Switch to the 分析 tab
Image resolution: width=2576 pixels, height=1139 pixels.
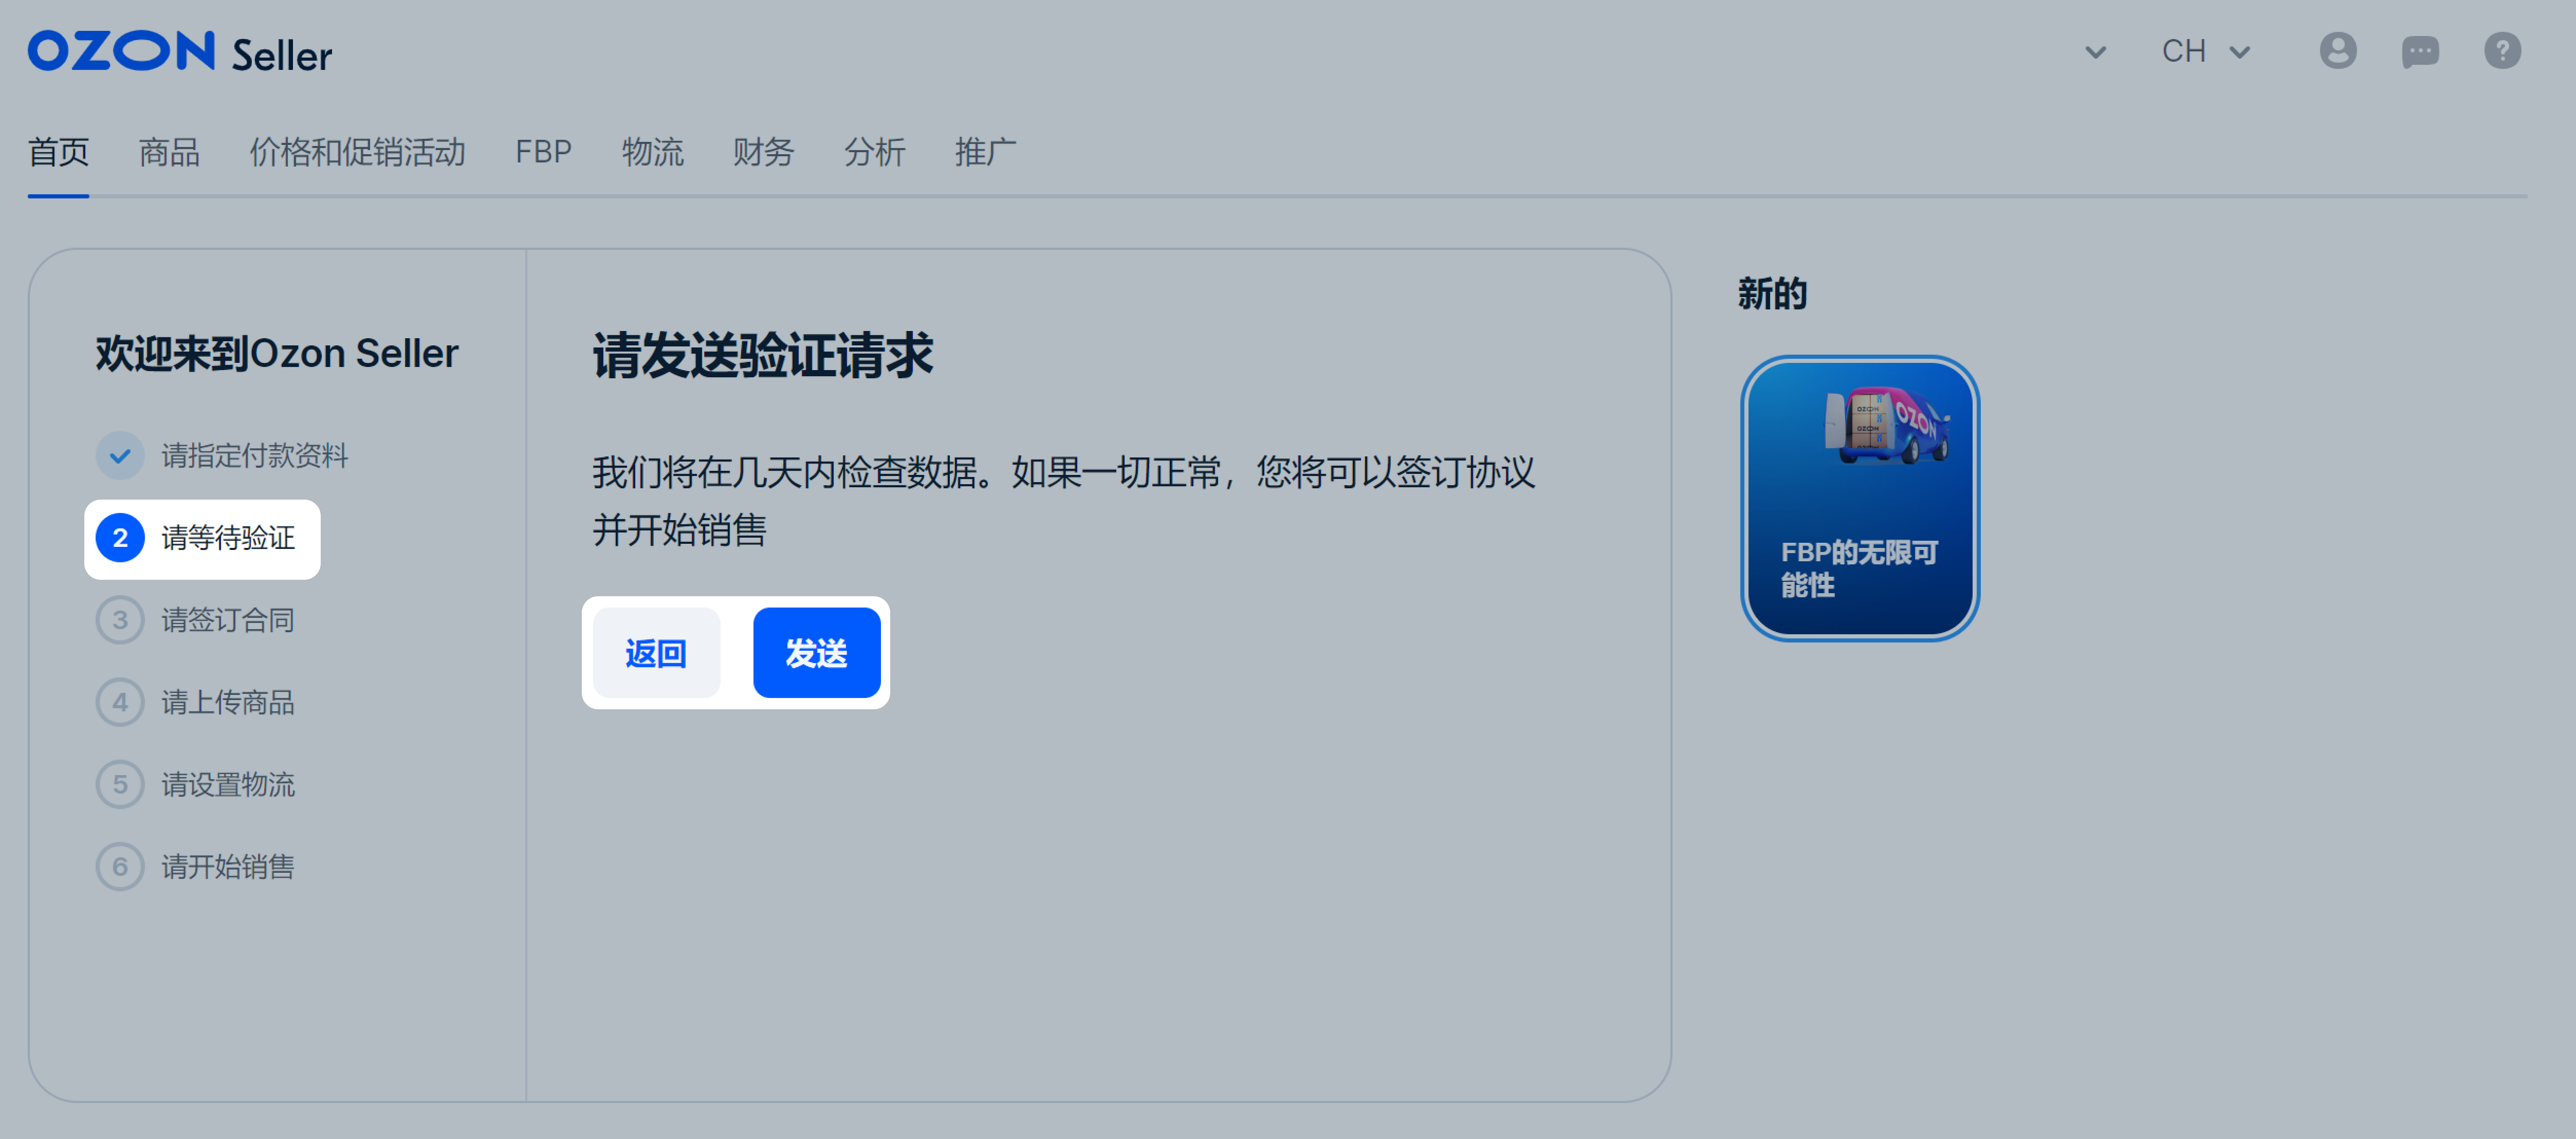pos(874,152)
